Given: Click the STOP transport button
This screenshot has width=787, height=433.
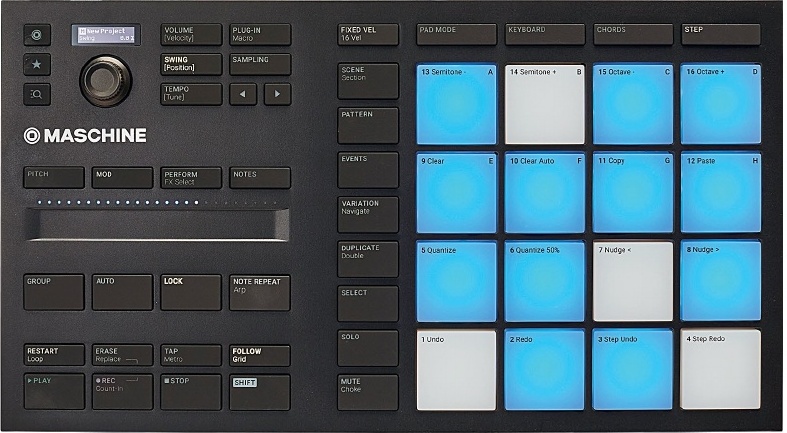Looking at the screenshot, I should pos(191,392).
